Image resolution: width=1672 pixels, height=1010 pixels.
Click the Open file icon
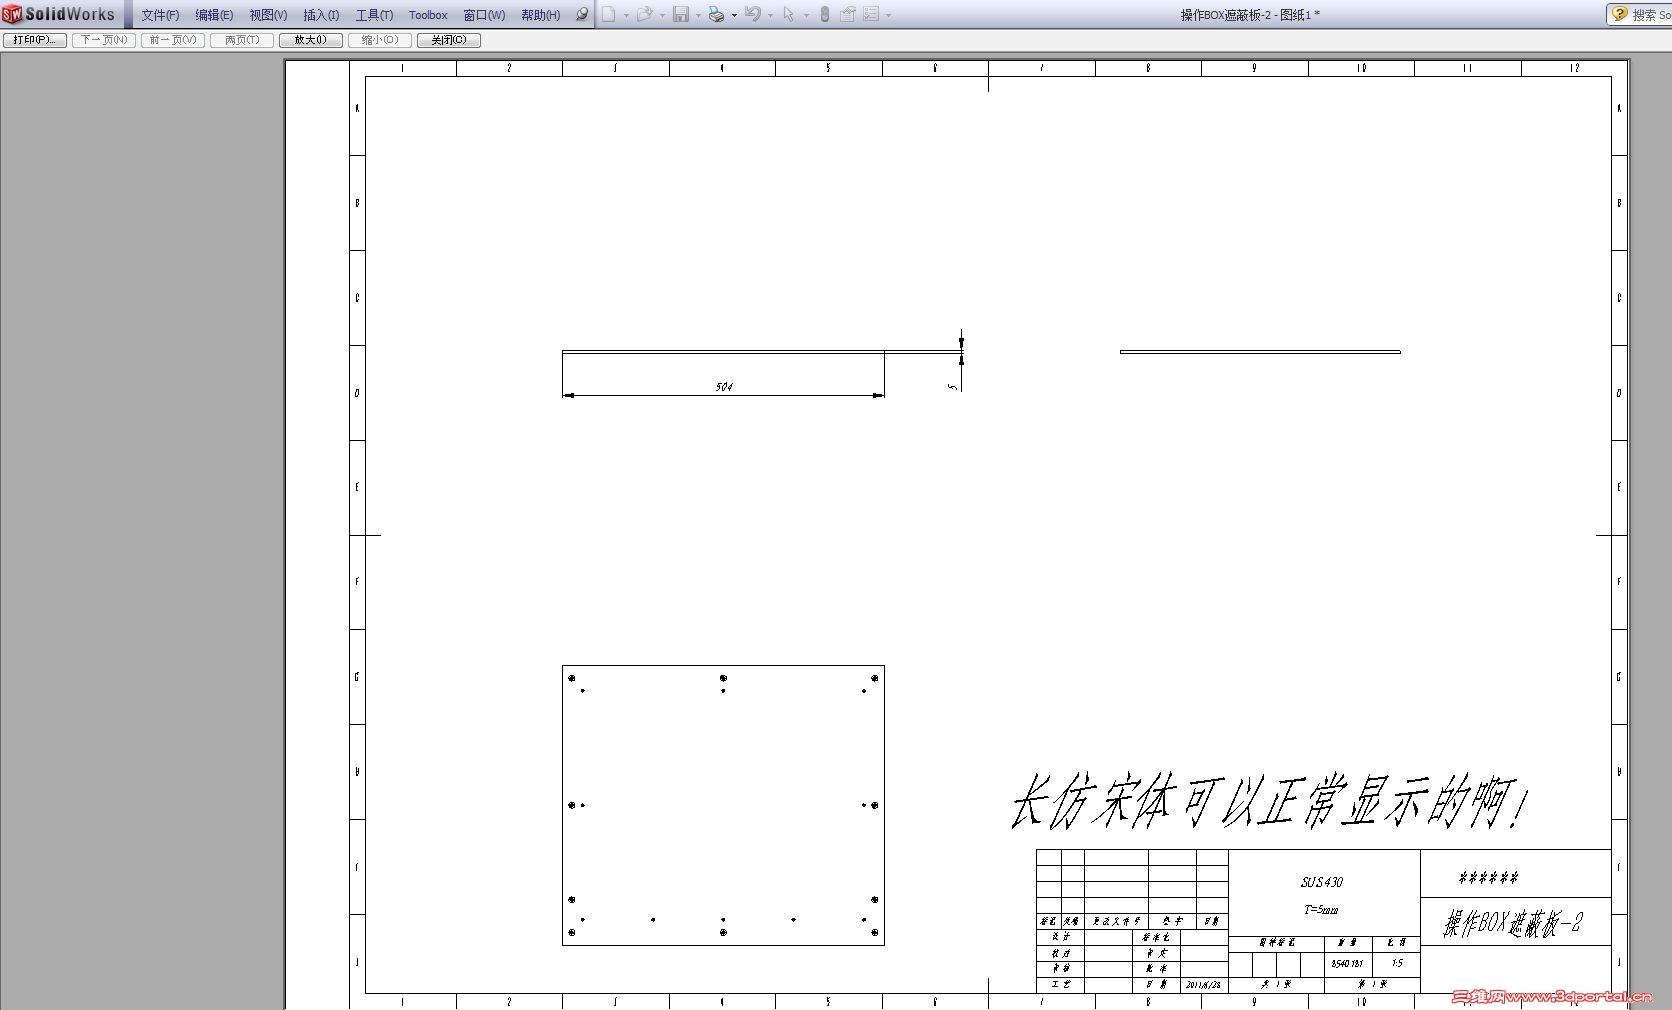click(x=644, y=14)
